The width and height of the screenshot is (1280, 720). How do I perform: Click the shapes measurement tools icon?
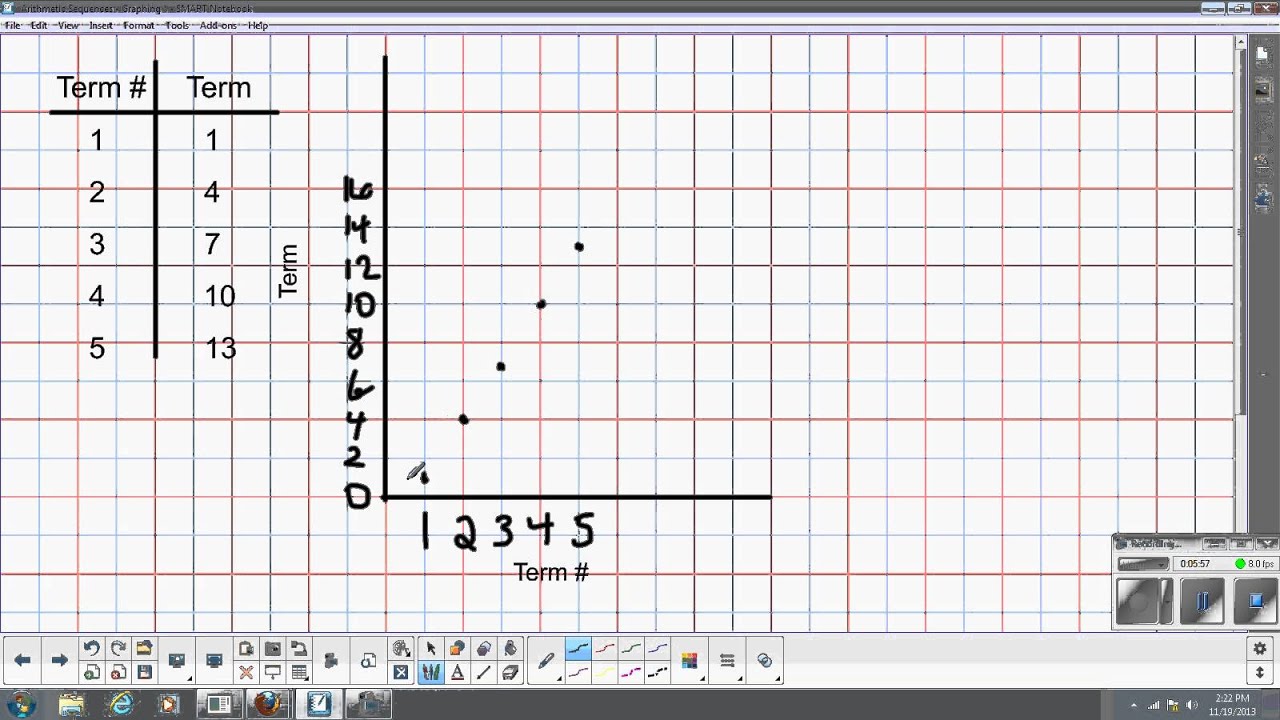(368, 660)
